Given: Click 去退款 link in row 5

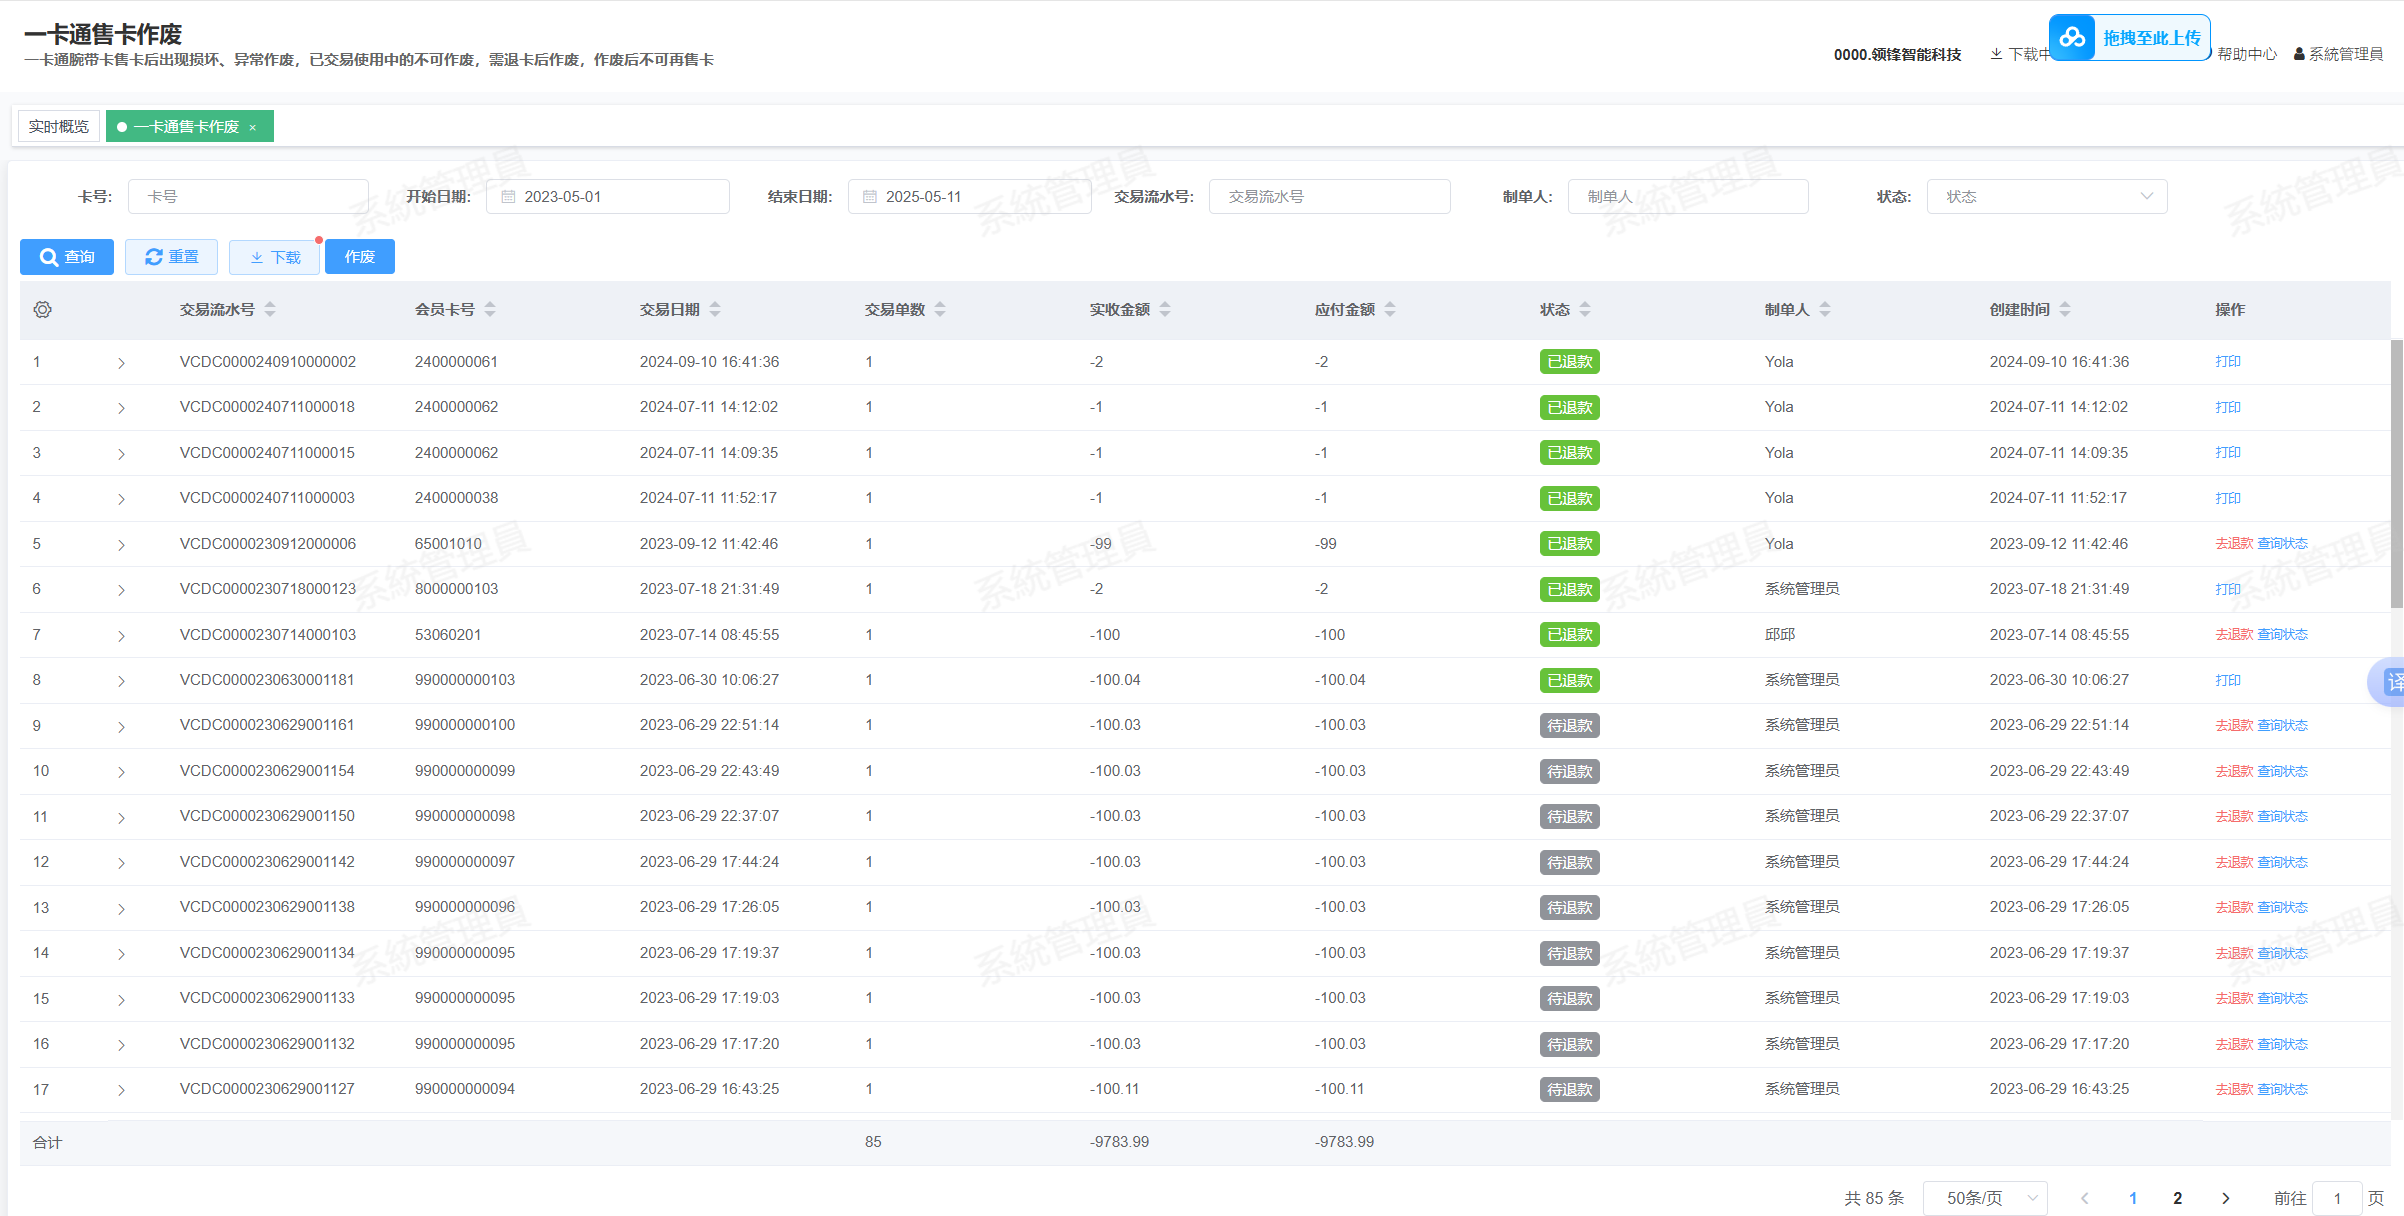Looking at the screenshot, I should [x=2233, y=544].
